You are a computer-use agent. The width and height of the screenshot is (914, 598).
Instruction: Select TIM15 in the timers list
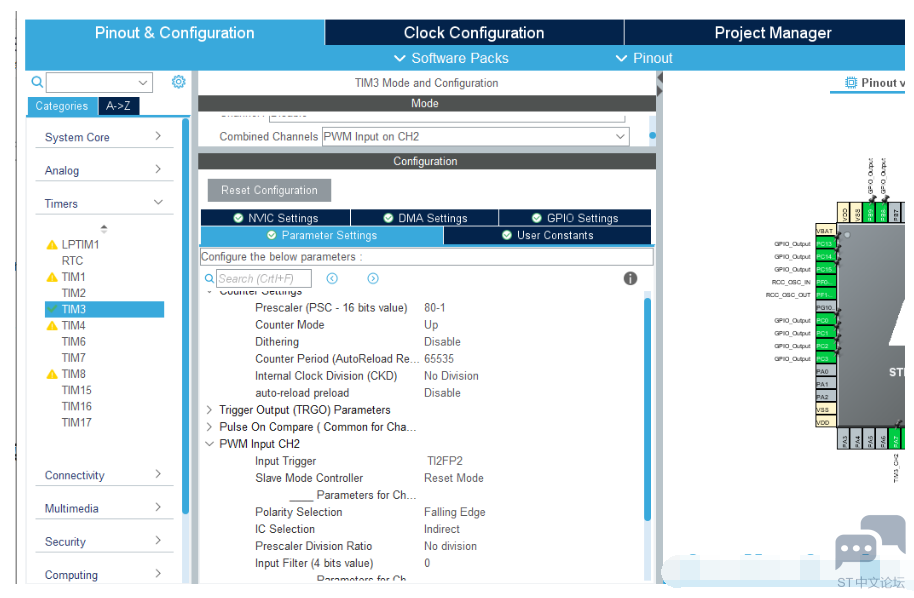point(76,390)
